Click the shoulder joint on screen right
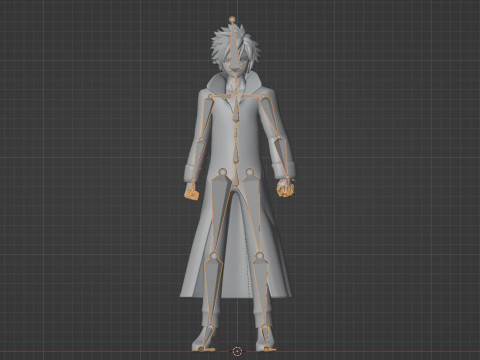This screenshot has width=480, height=360. 263,97
